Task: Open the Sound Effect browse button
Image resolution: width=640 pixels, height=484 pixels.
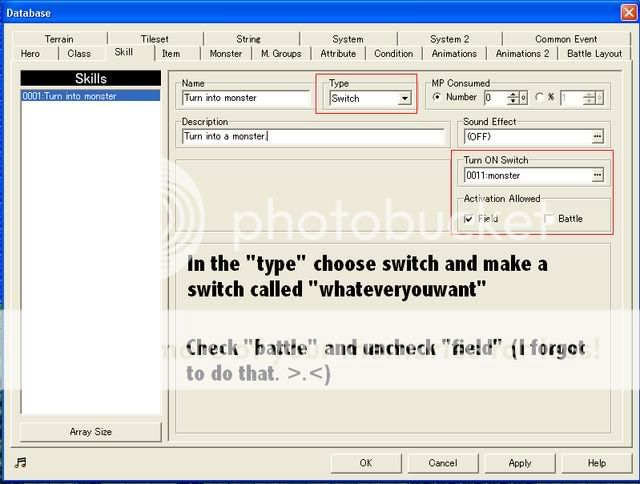Action: [x=597, y=137]
